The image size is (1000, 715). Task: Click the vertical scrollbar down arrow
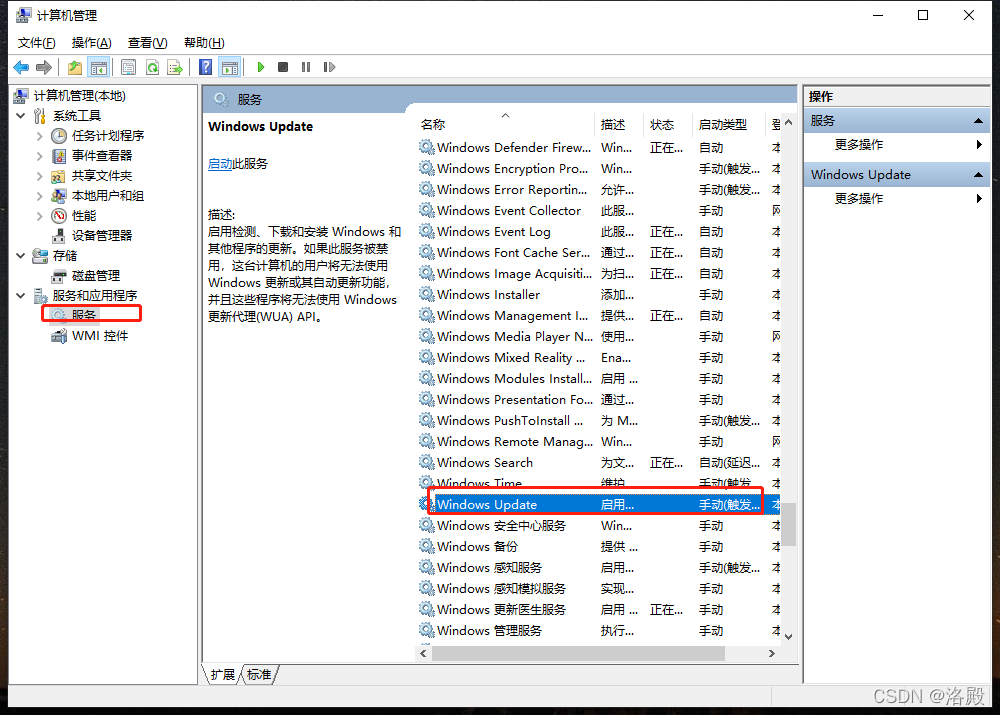coord(789,637)
